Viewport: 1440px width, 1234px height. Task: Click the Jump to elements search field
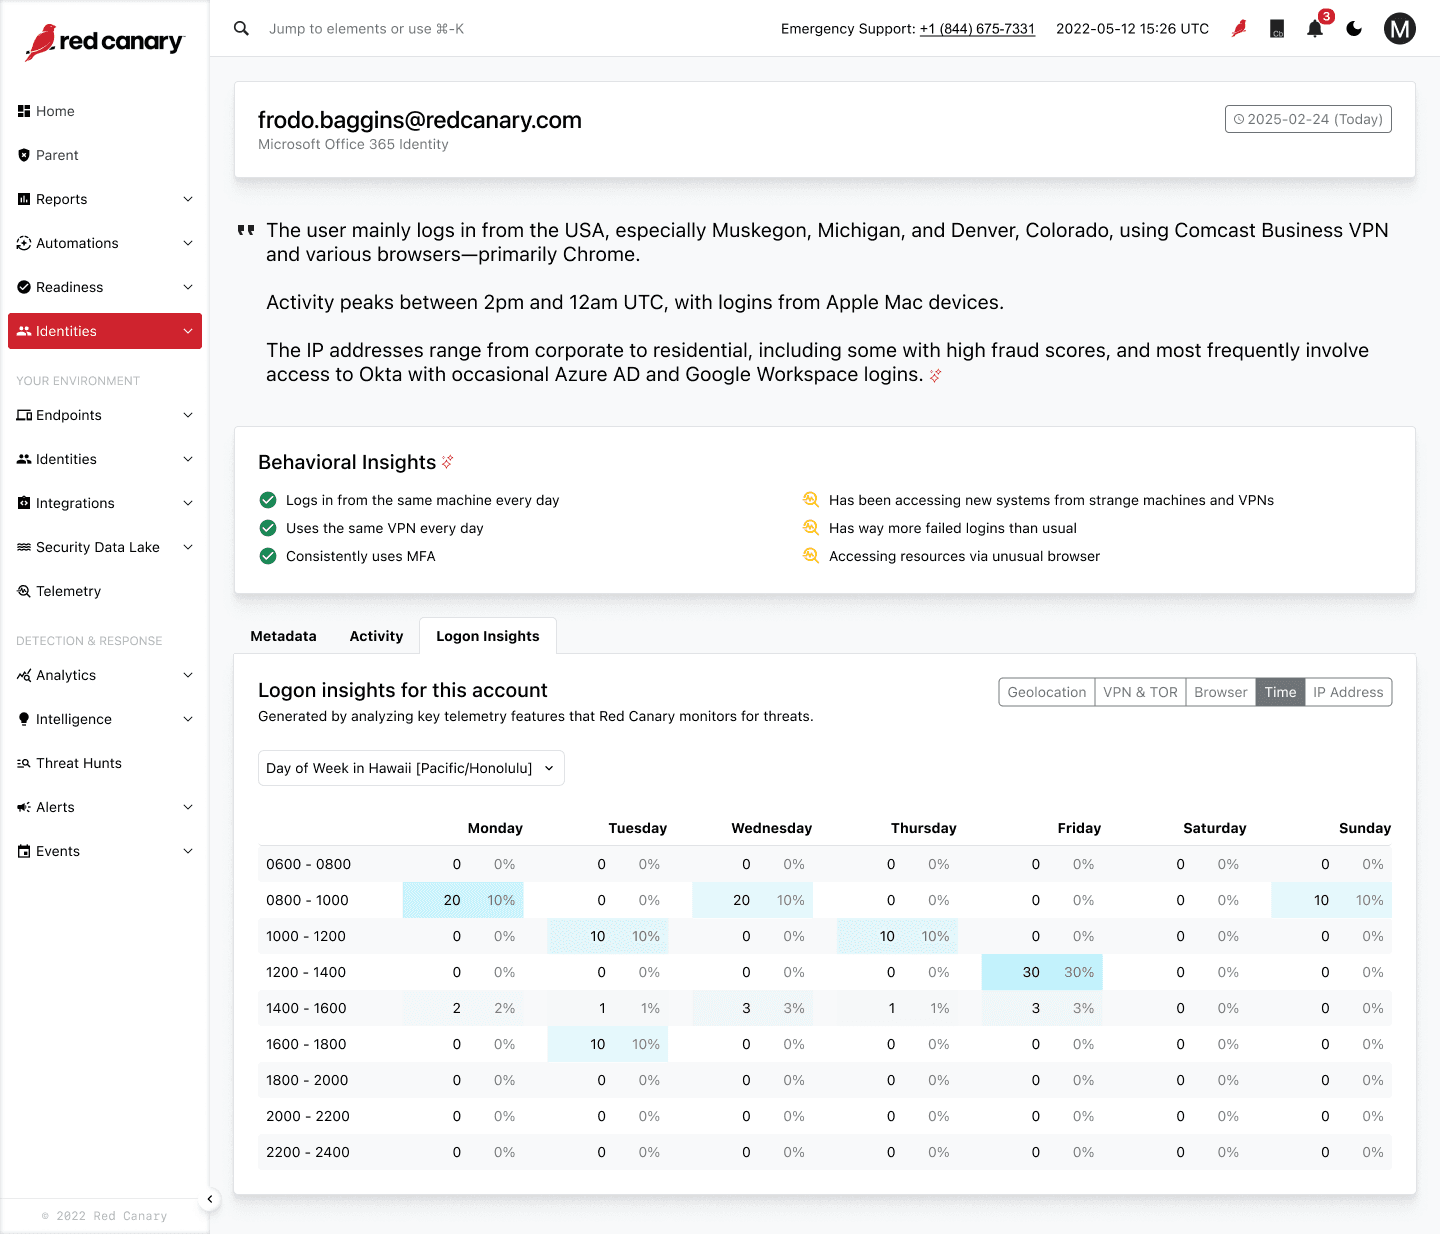(366, 29)
